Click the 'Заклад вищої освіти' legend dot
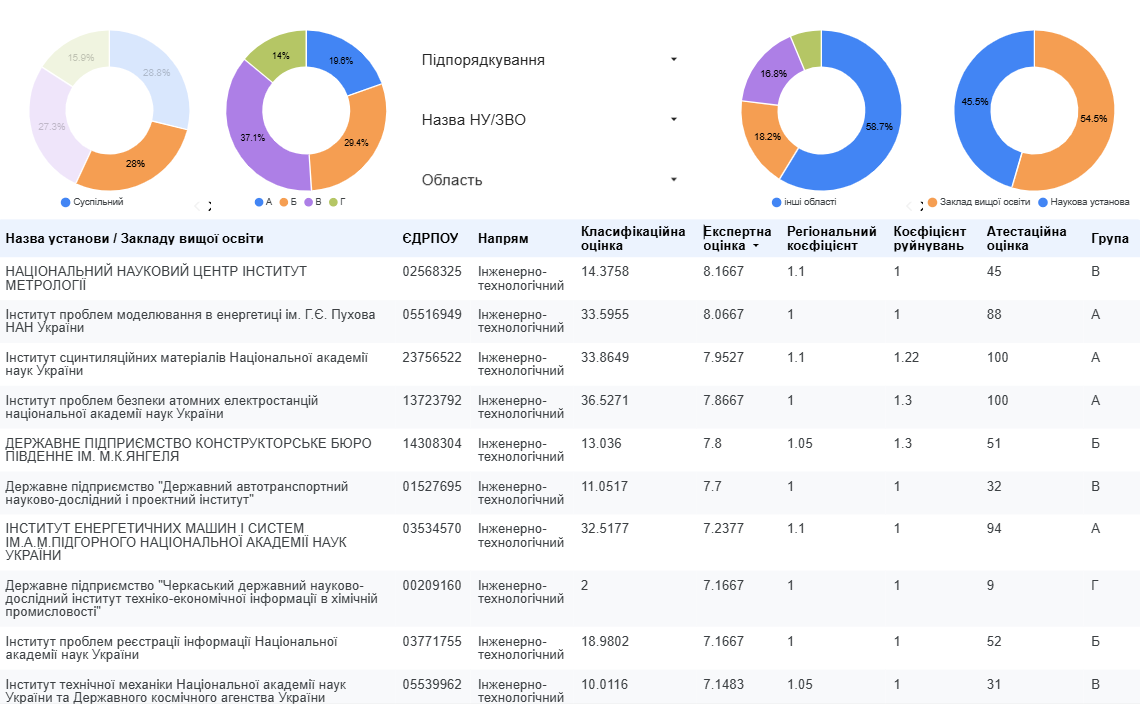This screenshot has width=1140, height=704. pos(932,202)
